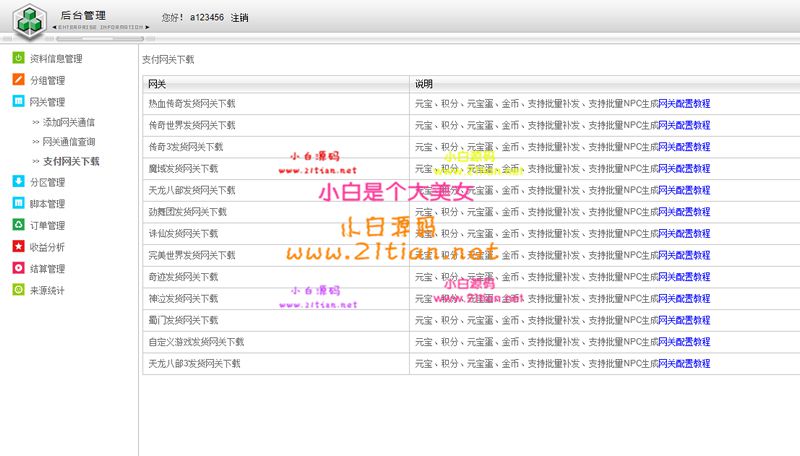The width and height of the screenshot is (800, 456).
Task: Click the blue icon beside 脚本管理
Action: coord(18,204)
